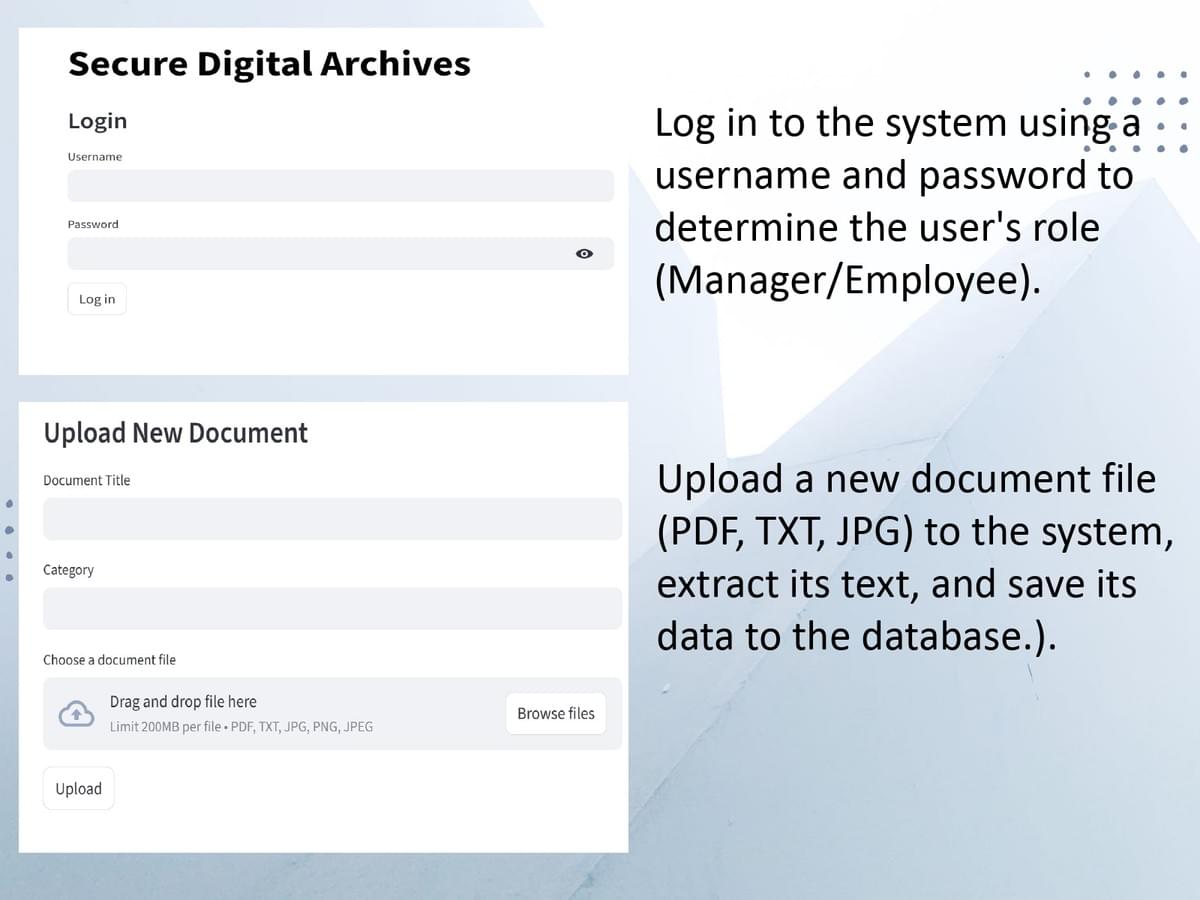Viewport: 1200px width, 900px height.
Task: Click the Username label
Action: [x=95, y=157]
